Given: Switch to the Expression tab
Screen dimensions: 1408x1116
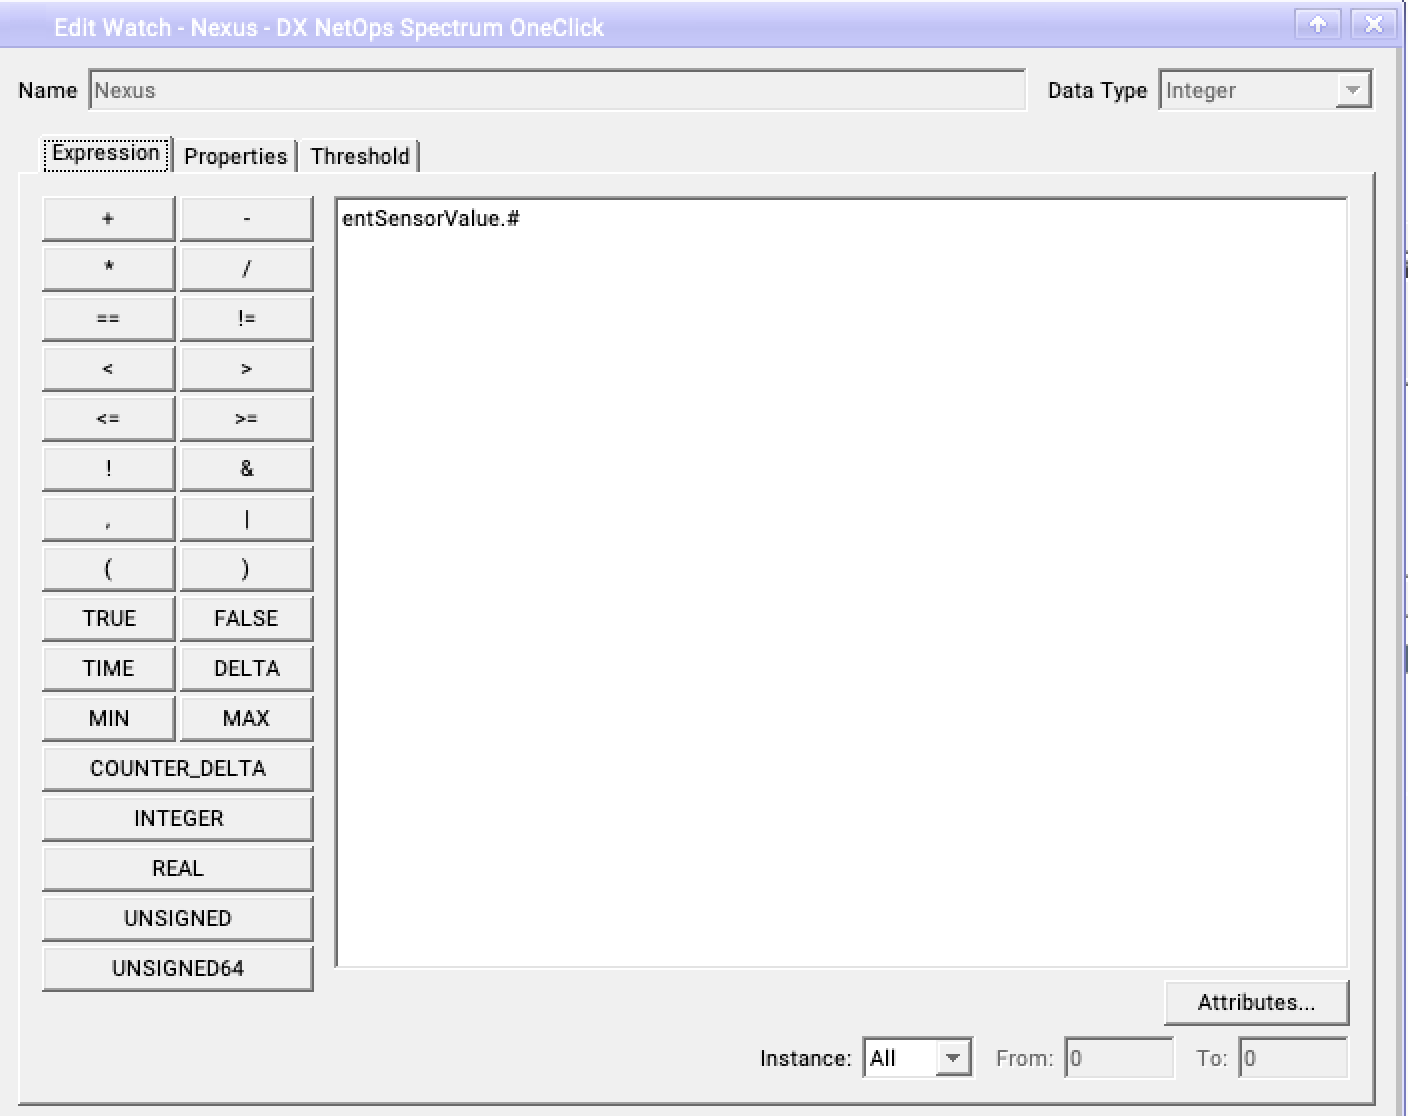Looking at the screenshot, I should 106,154.
